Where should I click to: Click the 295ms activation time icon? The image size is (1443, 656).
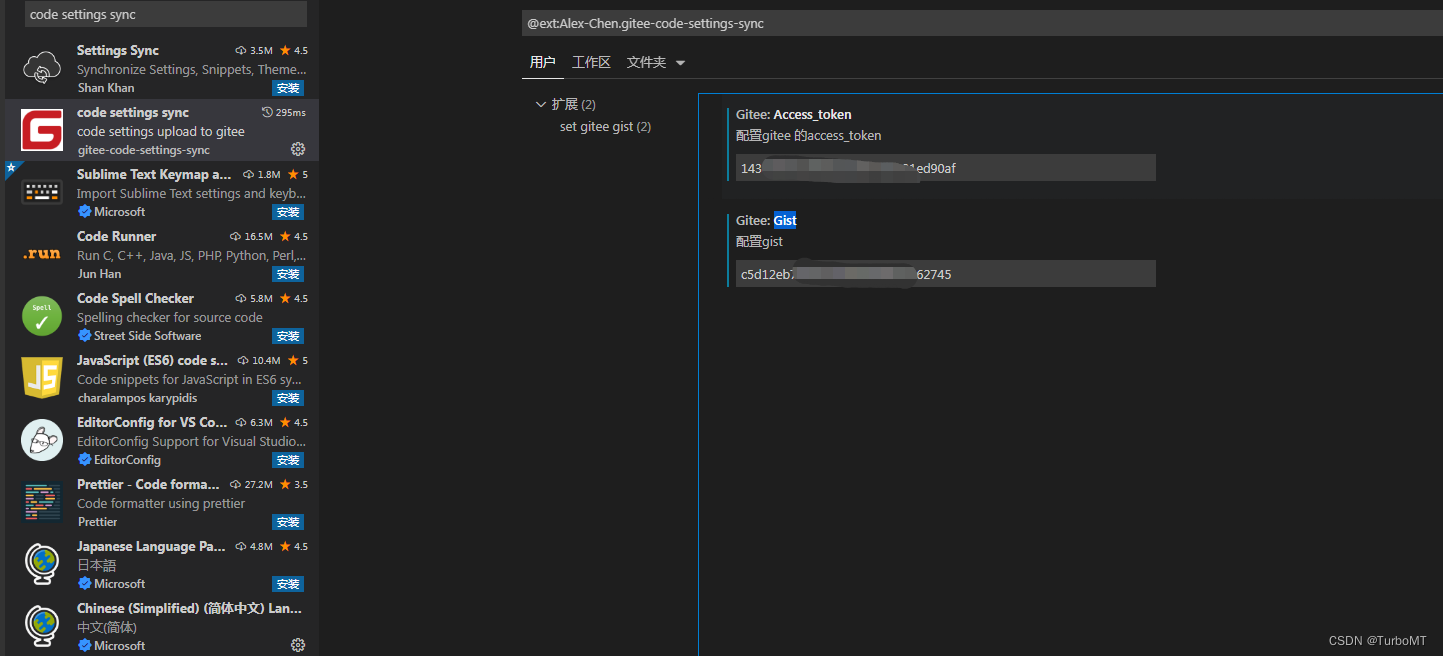click(267, 112)
